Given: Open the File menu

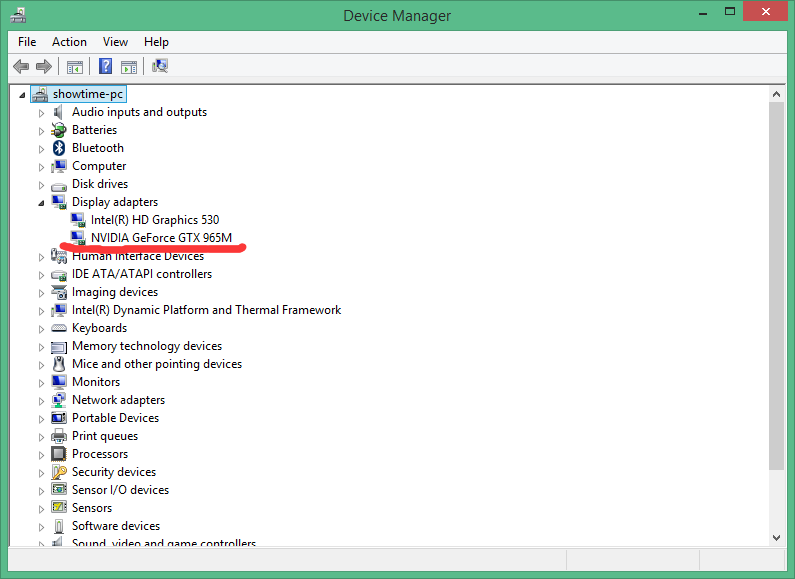Looking at the screenshot, I should tap(27, 42).
